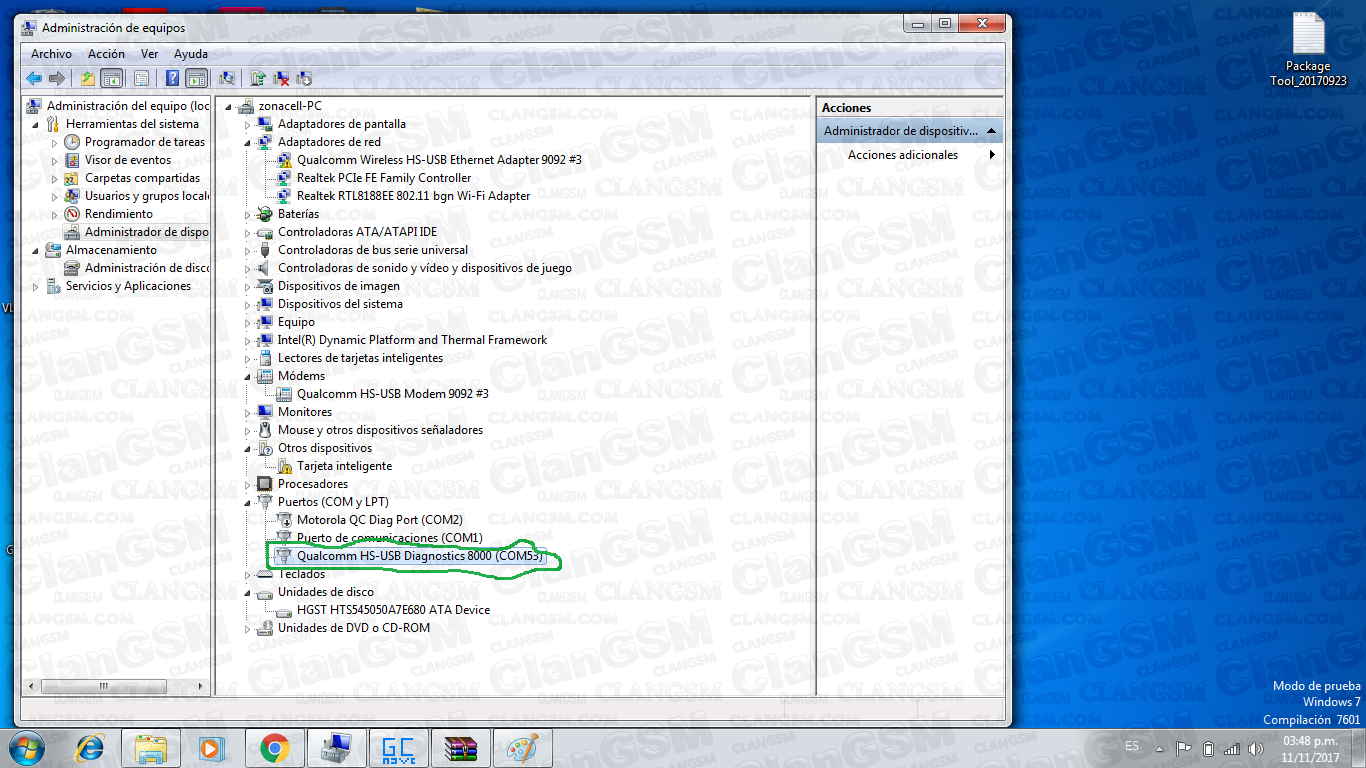Open Google Chrome from taskbar
The height and width of the screenshot is (768, 1366).
click(x=275, y=748)
